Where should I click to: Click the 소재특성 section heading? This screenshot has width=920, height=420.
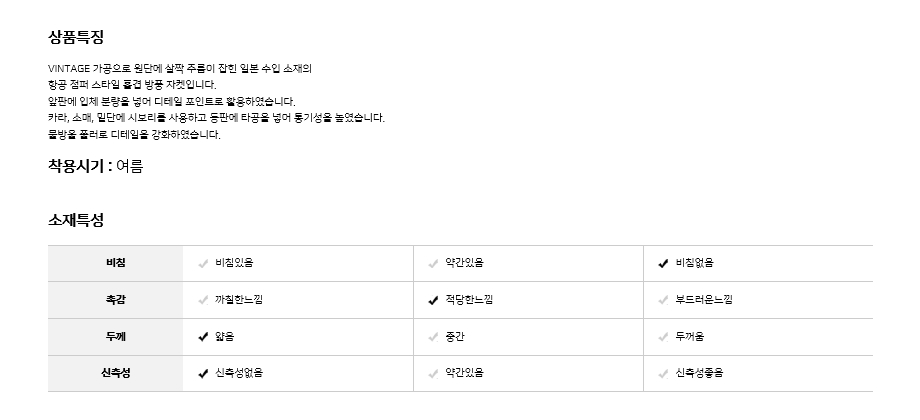click(76, 220)
